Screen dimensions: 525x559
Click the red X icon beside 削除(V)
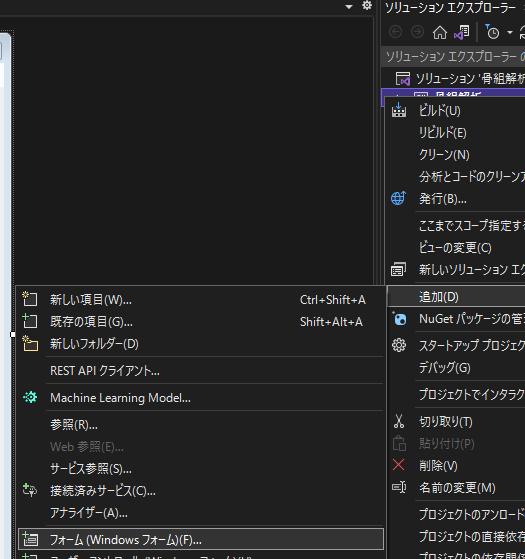coord(398,465)
